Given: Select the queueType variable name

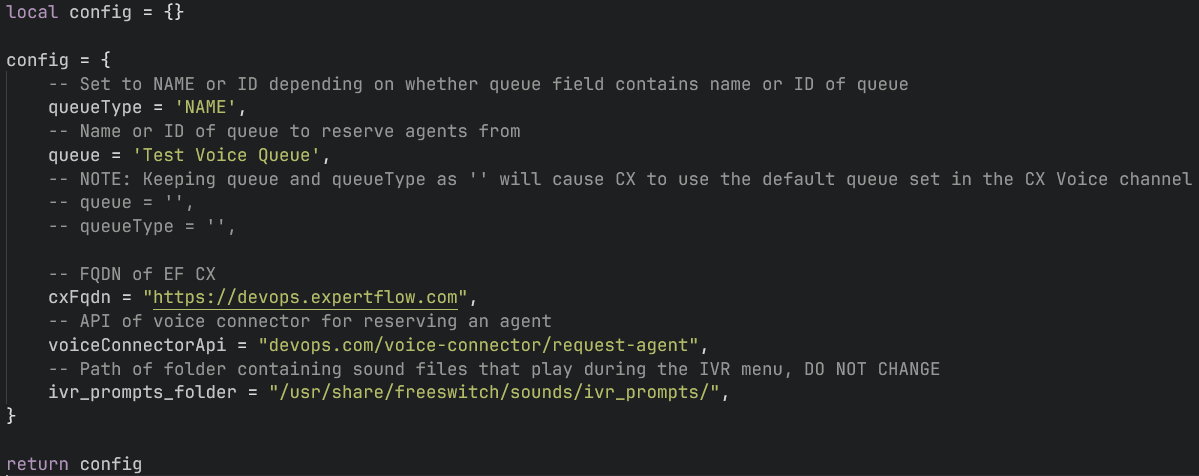Looking at the screenshot, I should pyautogui.click(x=95, y=108).
